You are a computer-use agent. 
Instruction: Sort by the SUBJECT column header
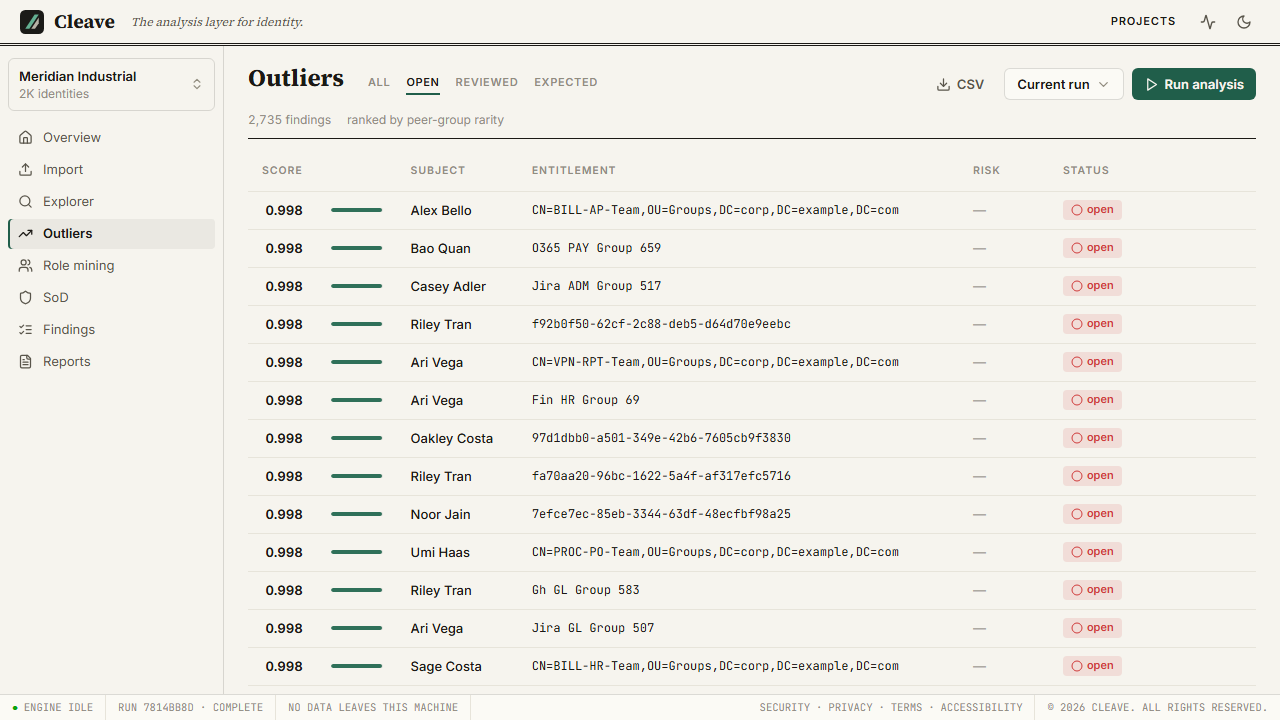pos(438,170)
